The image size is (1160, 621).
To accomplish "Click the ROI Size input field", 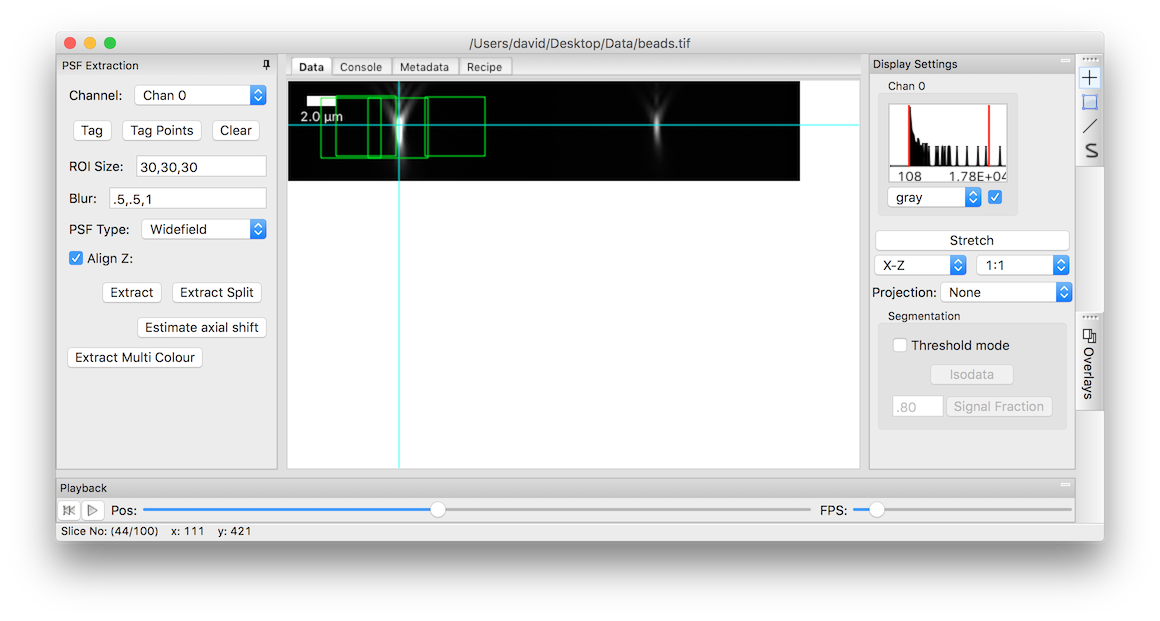I will coord(201,167).
